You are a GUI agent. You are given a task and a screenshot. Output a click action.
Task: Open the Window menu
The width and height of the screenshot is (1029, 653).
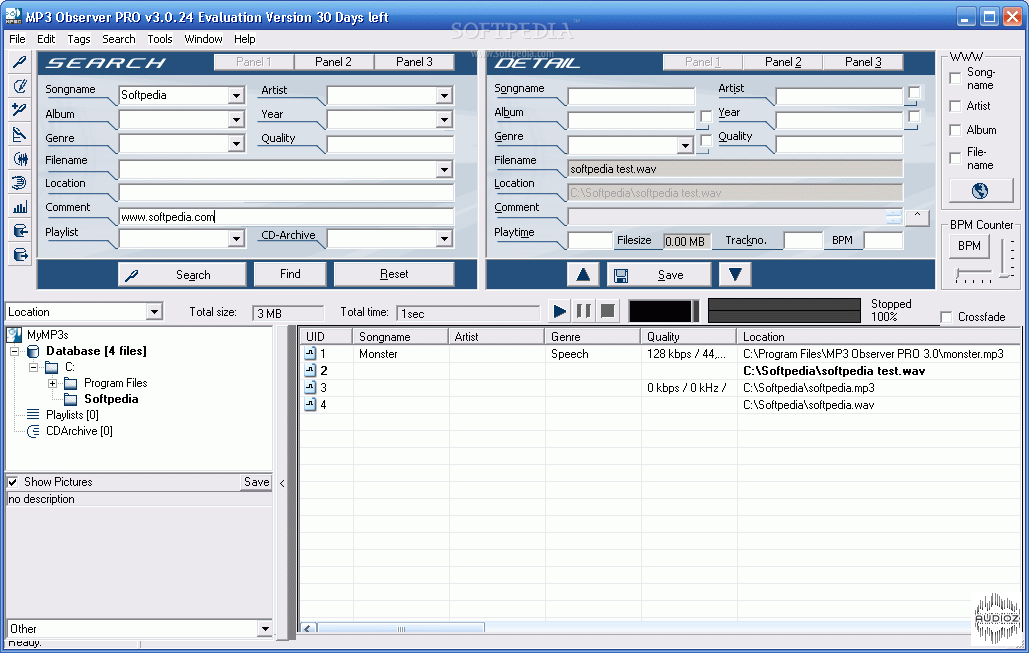[x=203, y=39]
